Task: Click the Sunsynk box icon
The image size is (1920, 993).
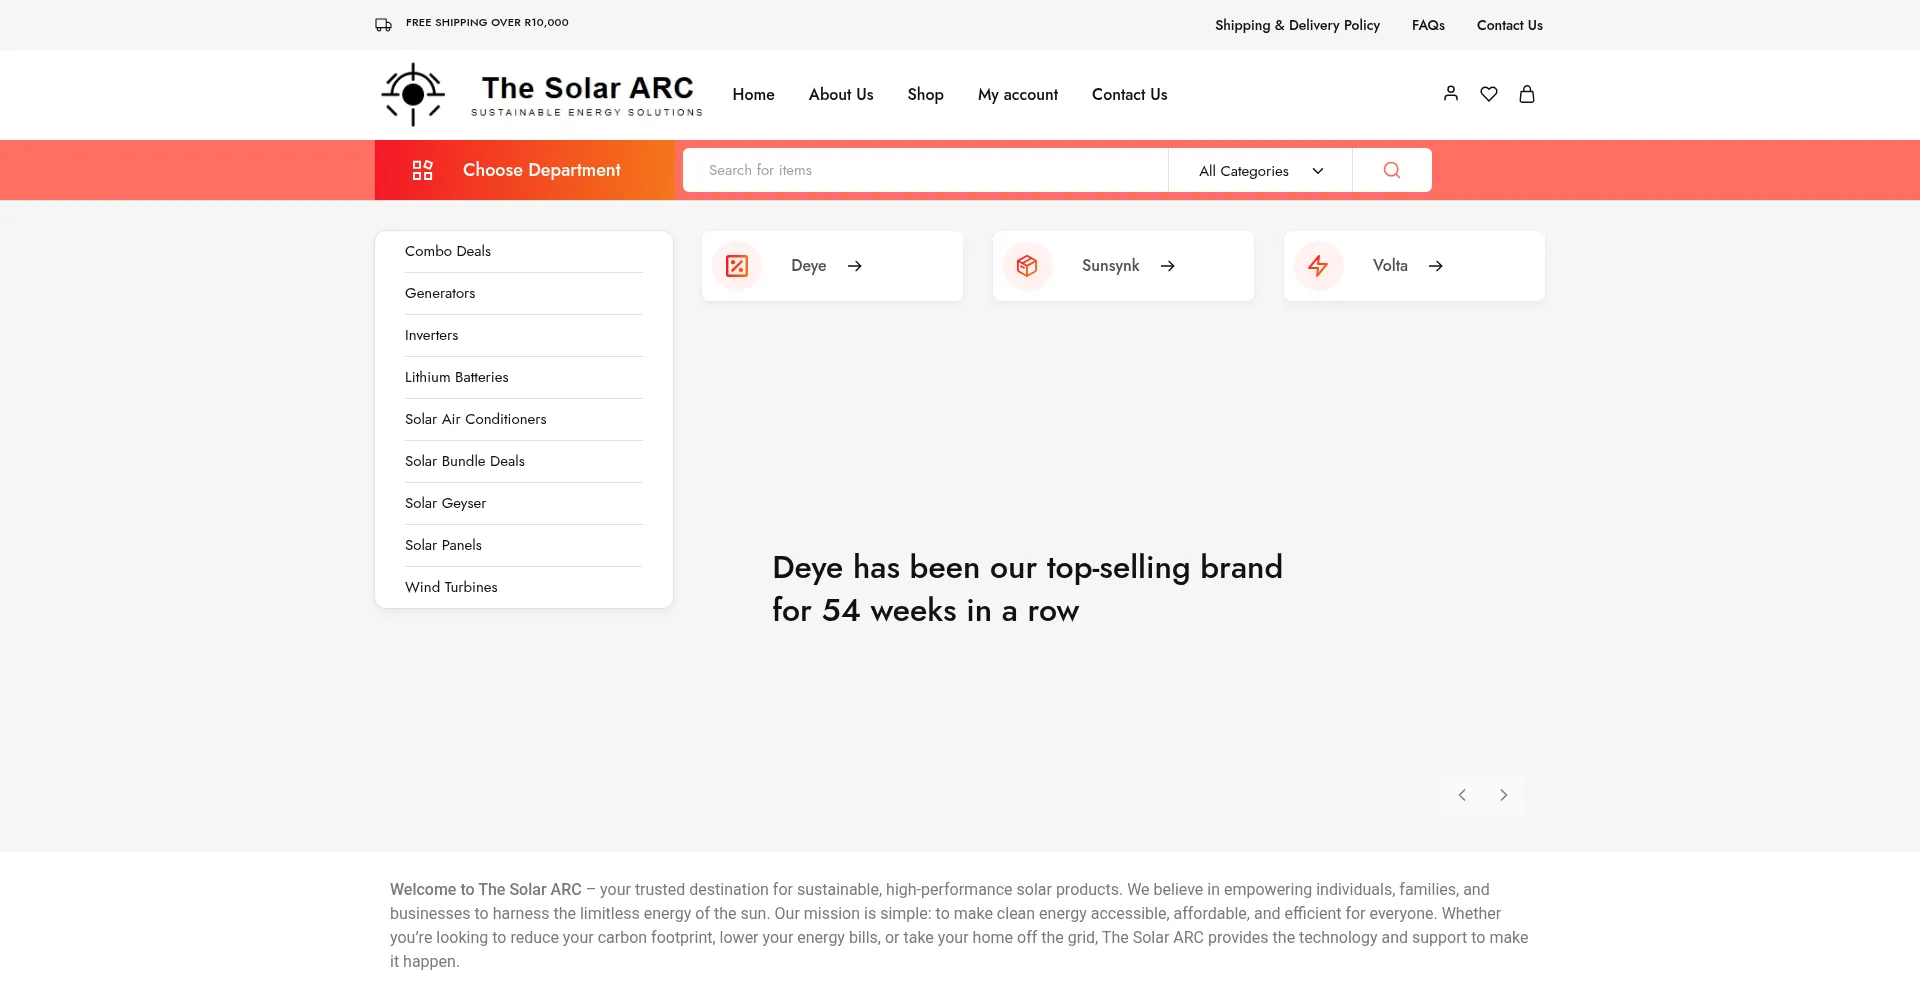Action: tap(1027, 266)
